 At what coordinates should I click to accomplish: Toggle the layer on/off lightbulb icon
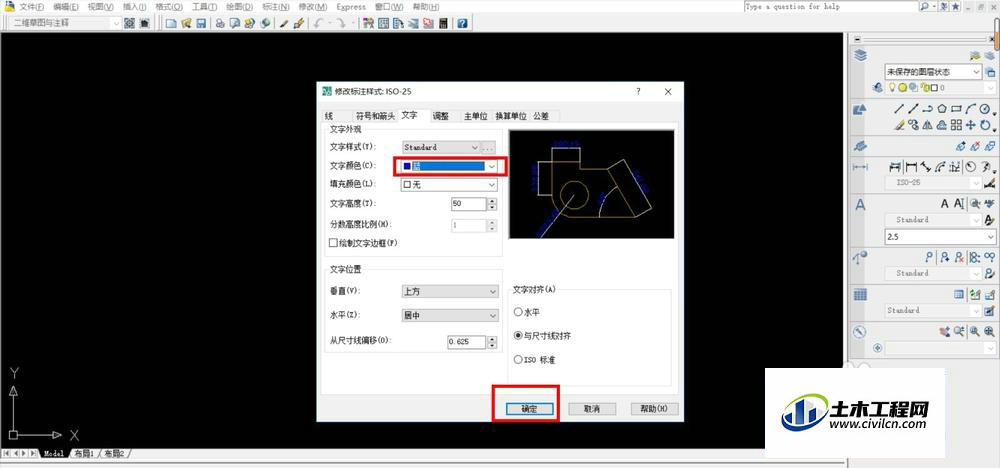pyautogui.click(x=893, y=87)
